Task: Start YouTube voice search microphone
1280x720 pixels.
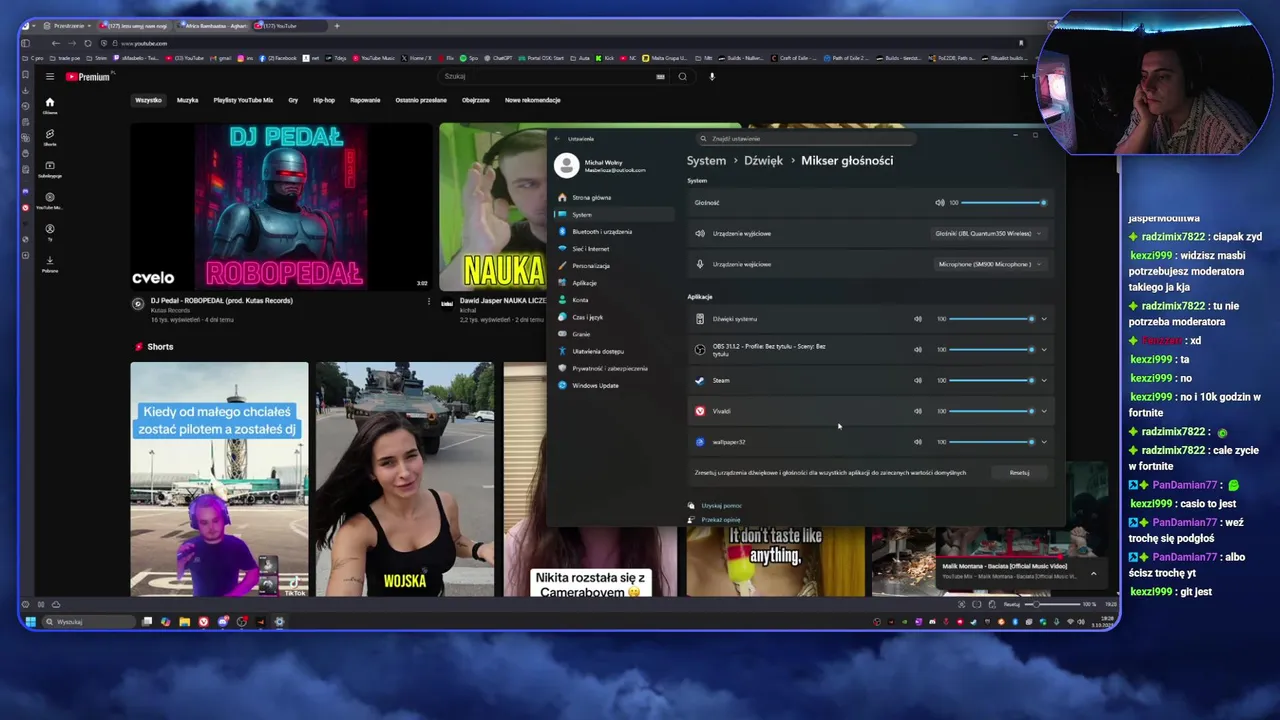Action: pos(712,77)
